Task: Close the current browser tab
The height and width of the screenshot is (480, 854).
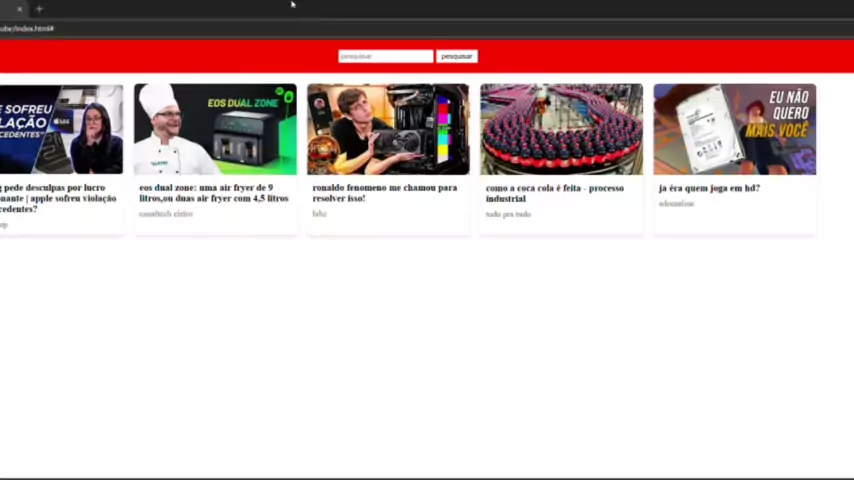Action: pyautogui.click(x=18, y=9)
